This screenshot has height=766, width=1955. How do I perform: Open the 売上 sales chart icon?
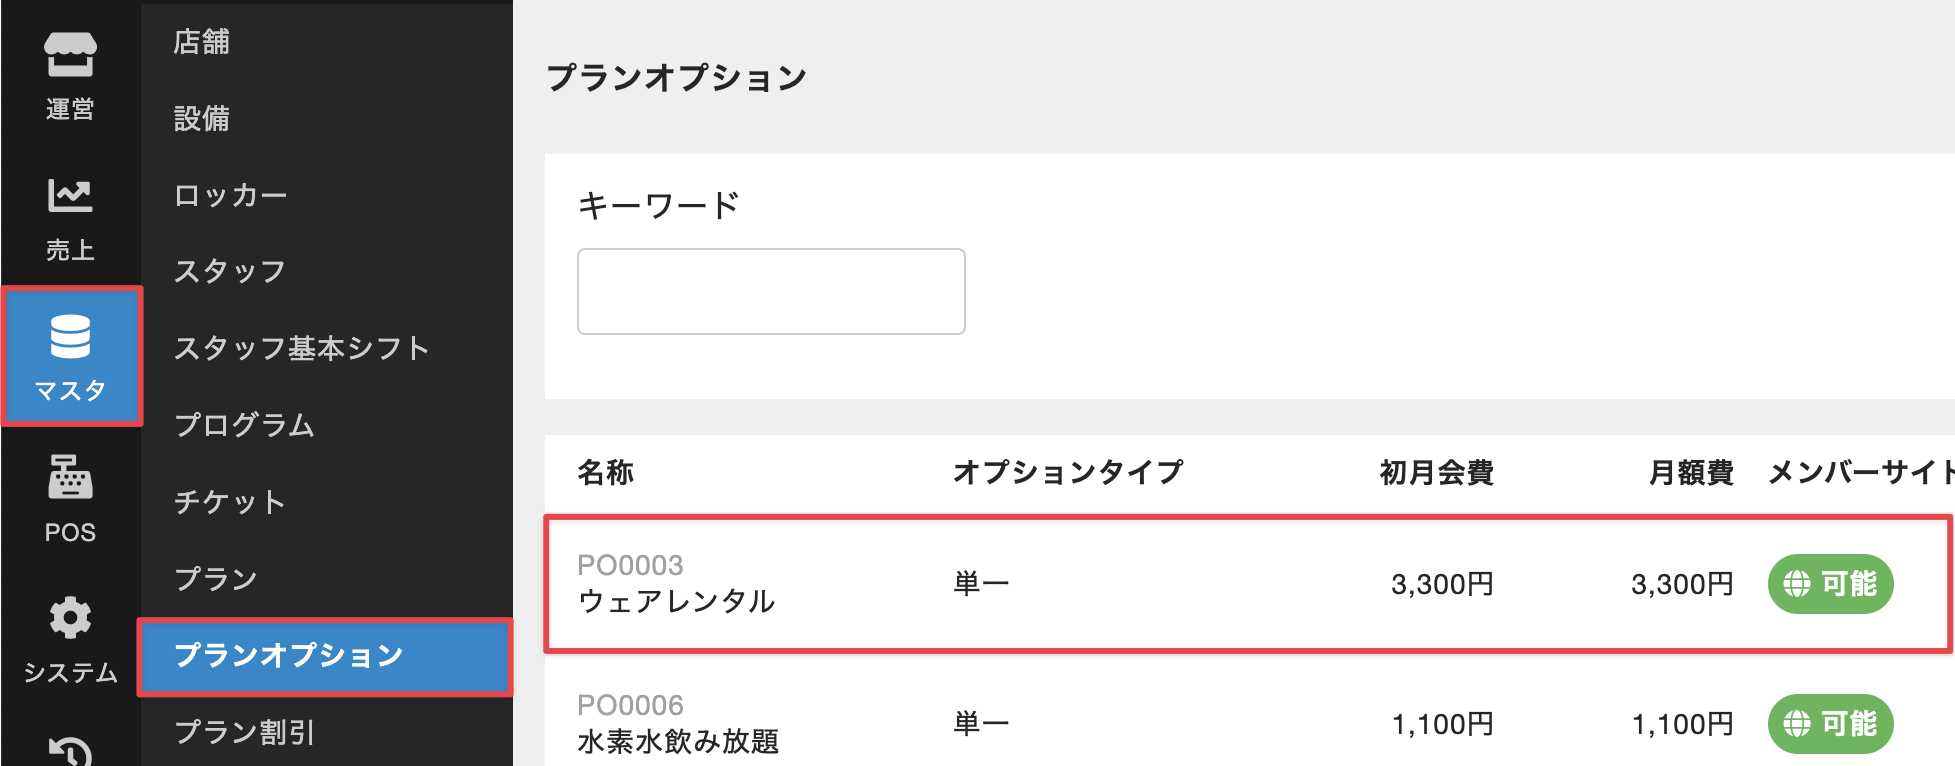pos(70,217)
